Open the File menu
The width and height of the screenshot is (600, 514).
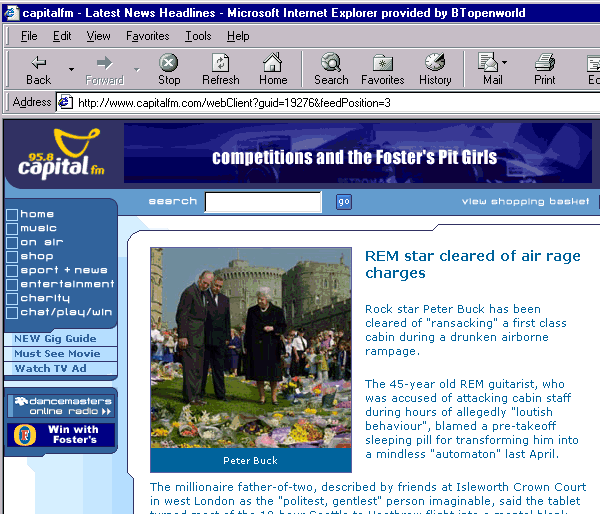pos(29,36)
